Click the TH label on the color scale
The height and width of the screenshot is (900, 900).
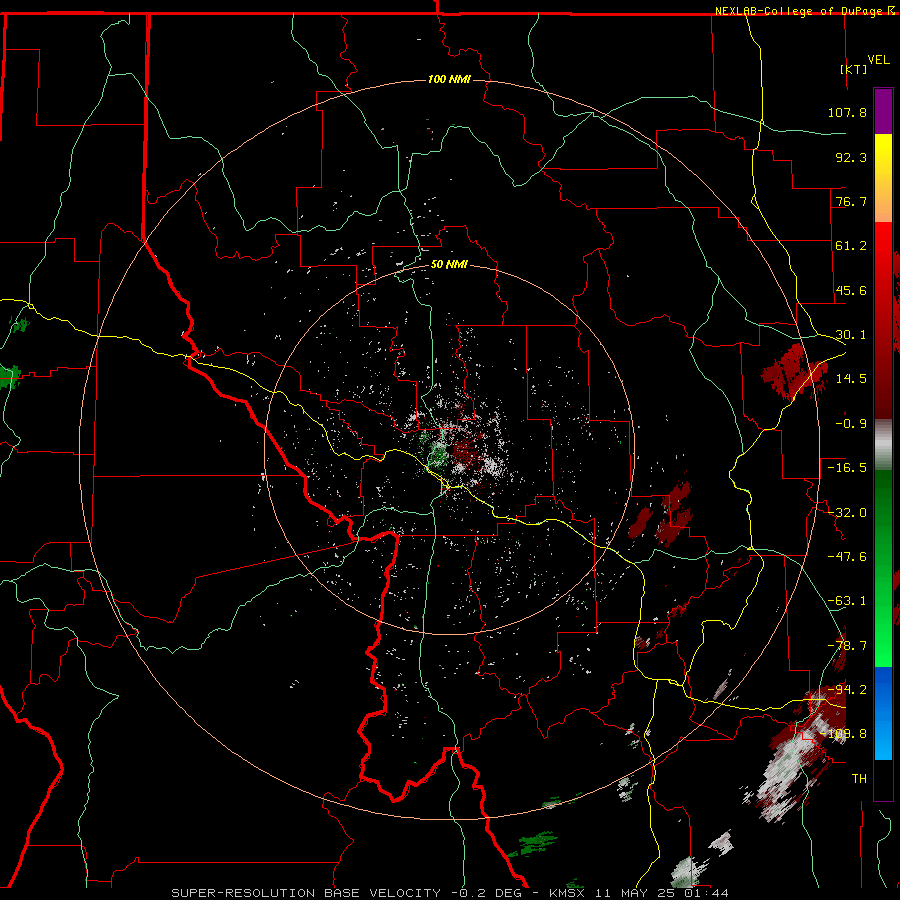click(x=859, y=779)
